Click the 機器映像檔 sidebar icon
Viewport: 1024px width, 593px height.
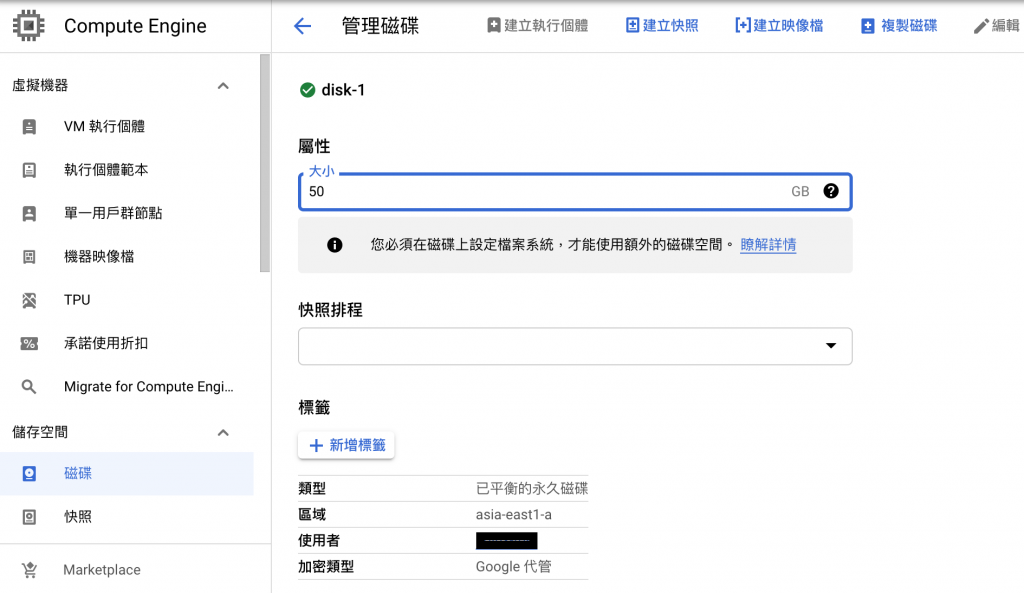point(29,257)
